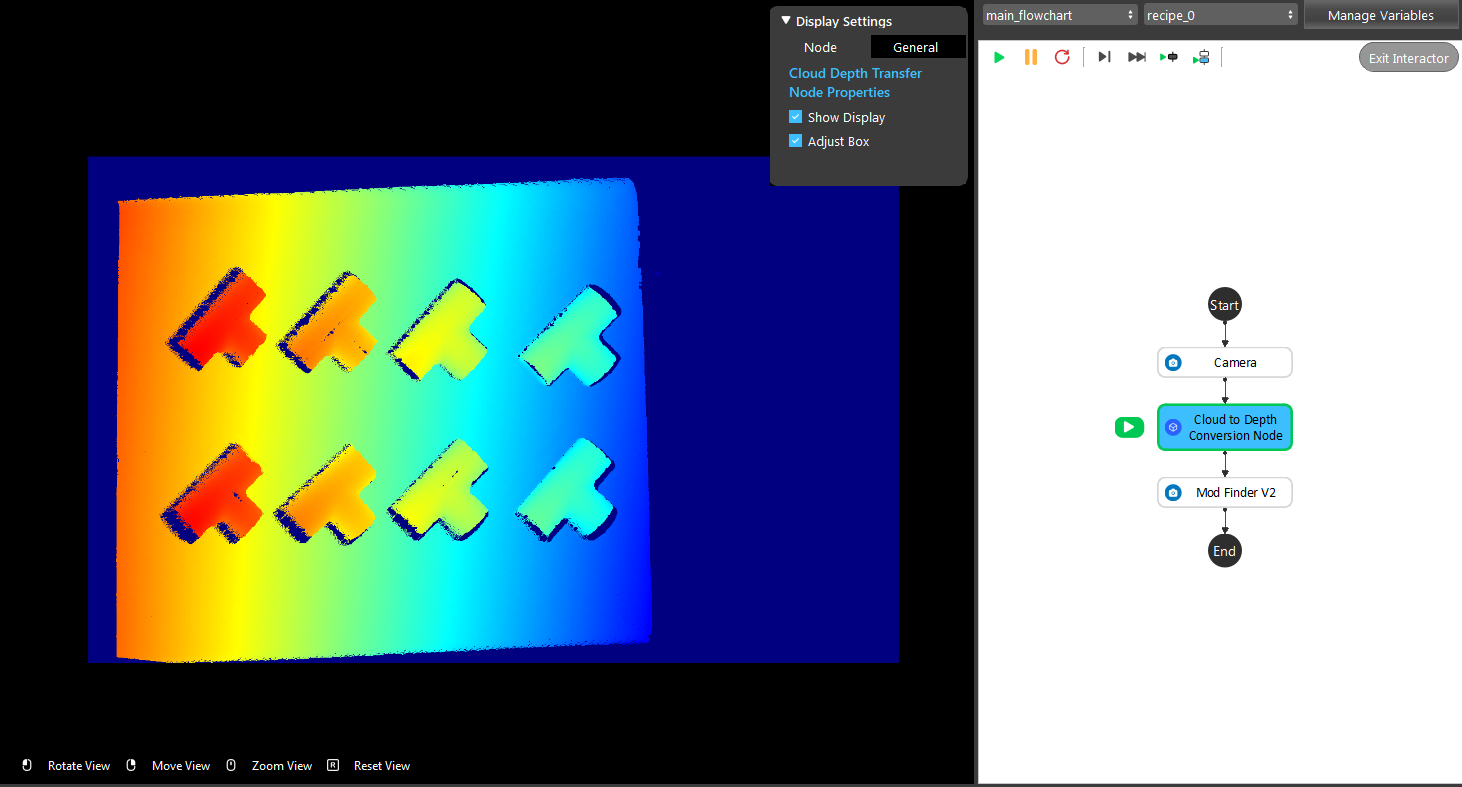The image size is (1462, 787).
Task: Click the red reset/reload icon
Action: [1062, 57]
